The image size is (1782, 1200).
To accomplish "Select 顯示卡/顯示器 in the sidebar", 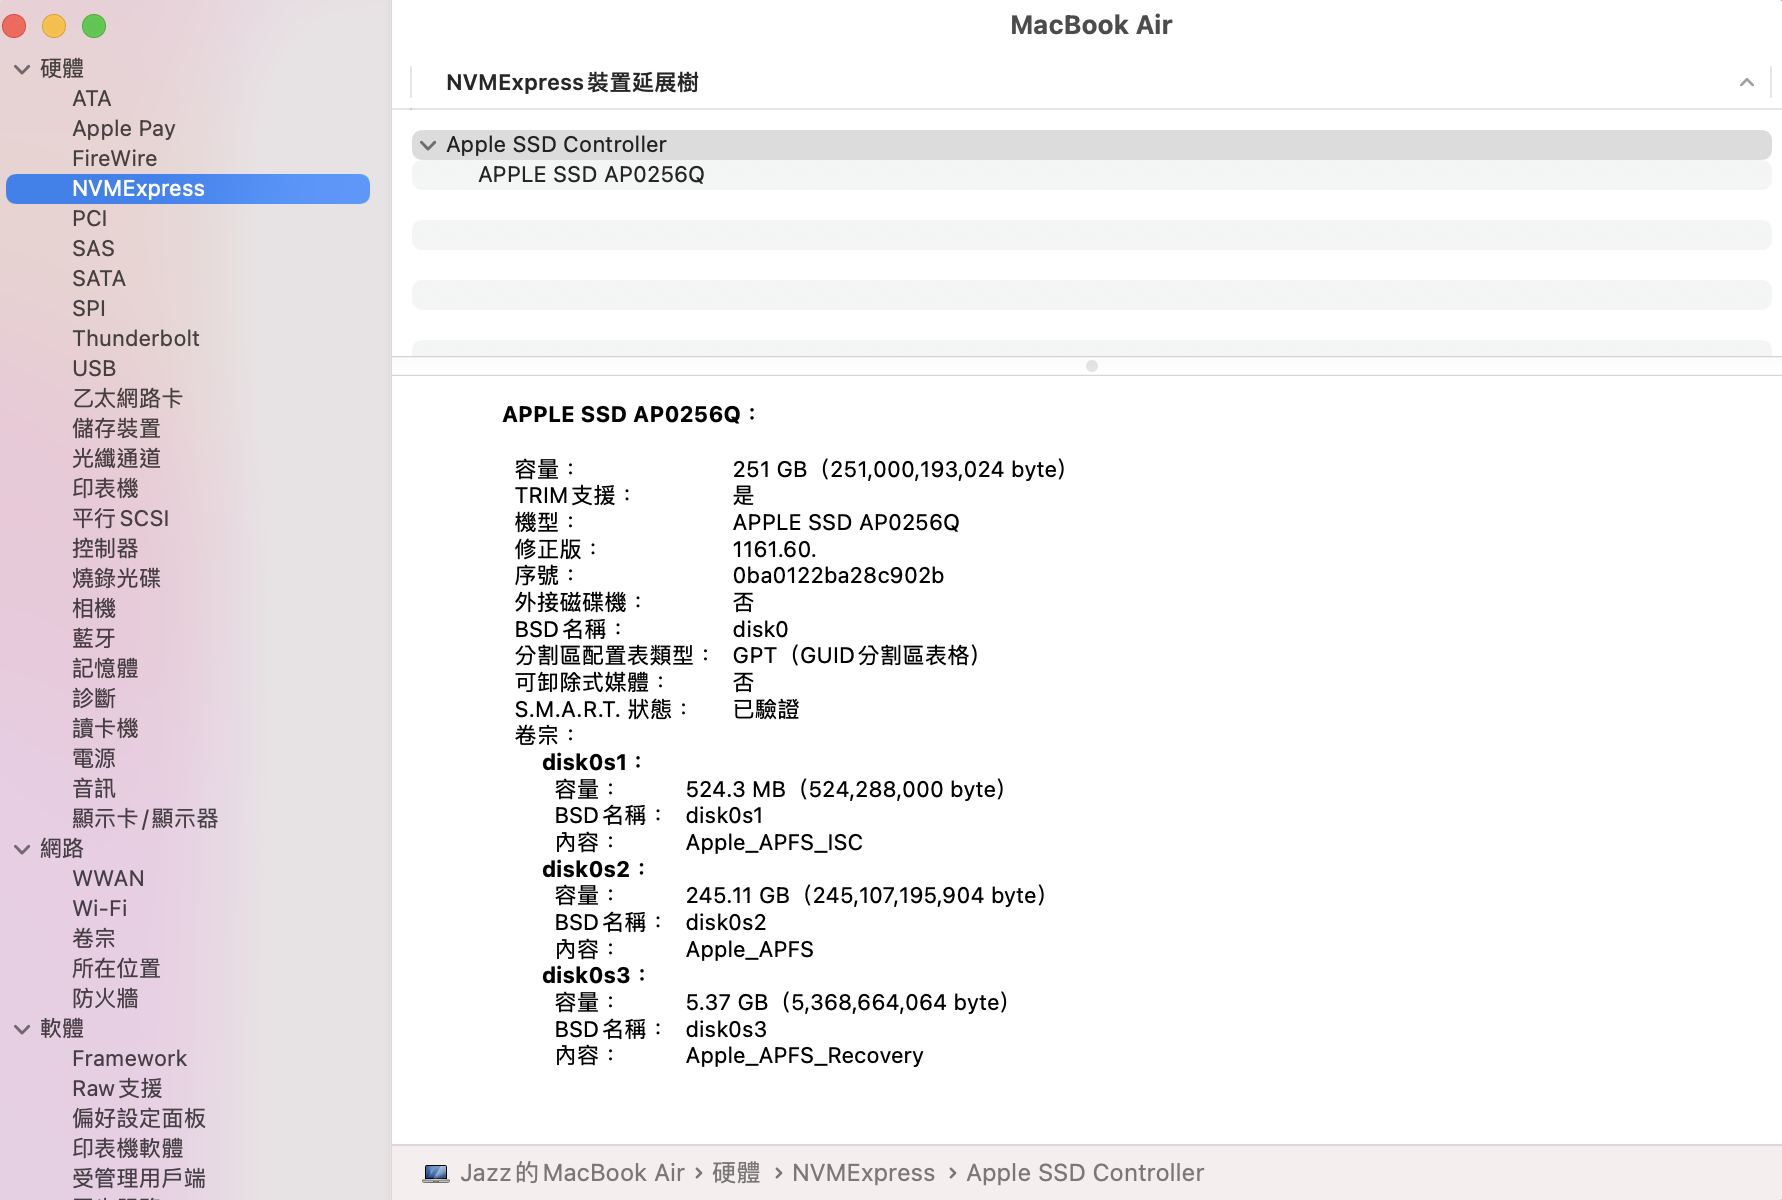I will [x=146, y=819].
